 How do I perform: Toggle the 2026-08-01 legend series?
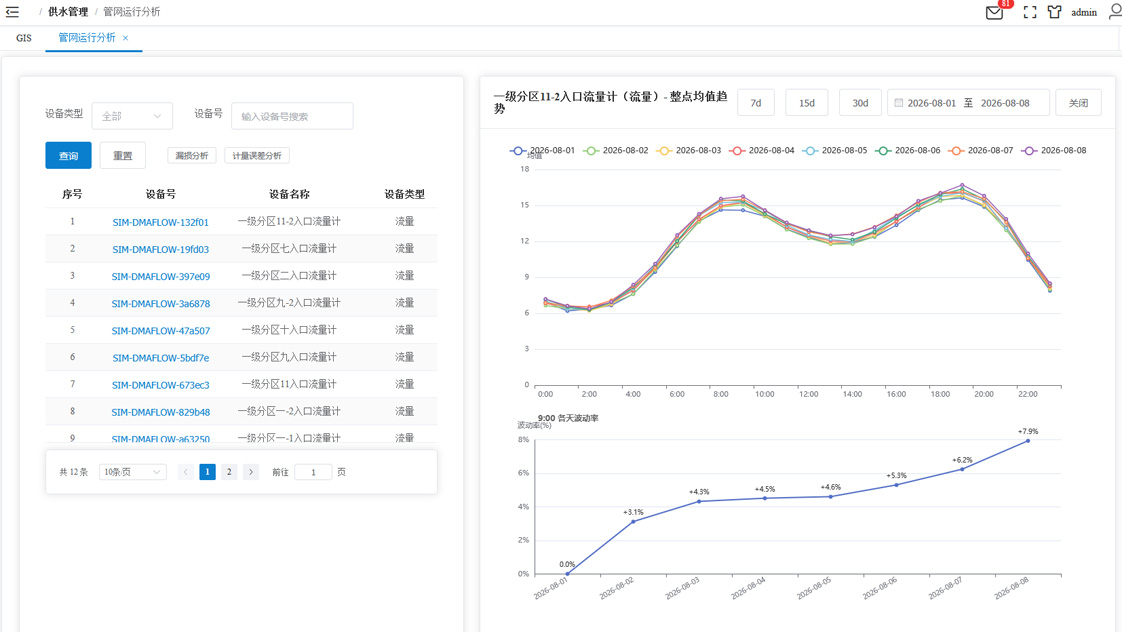(542, 150)
